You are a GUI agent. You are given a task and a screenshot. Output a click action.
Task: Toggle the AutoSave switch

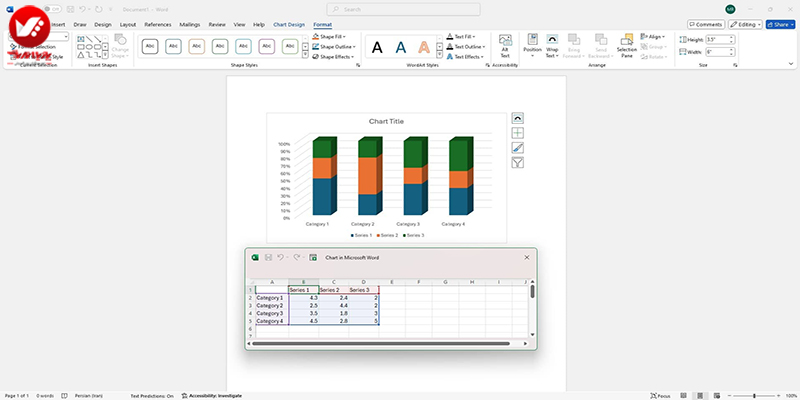(52, 9)
